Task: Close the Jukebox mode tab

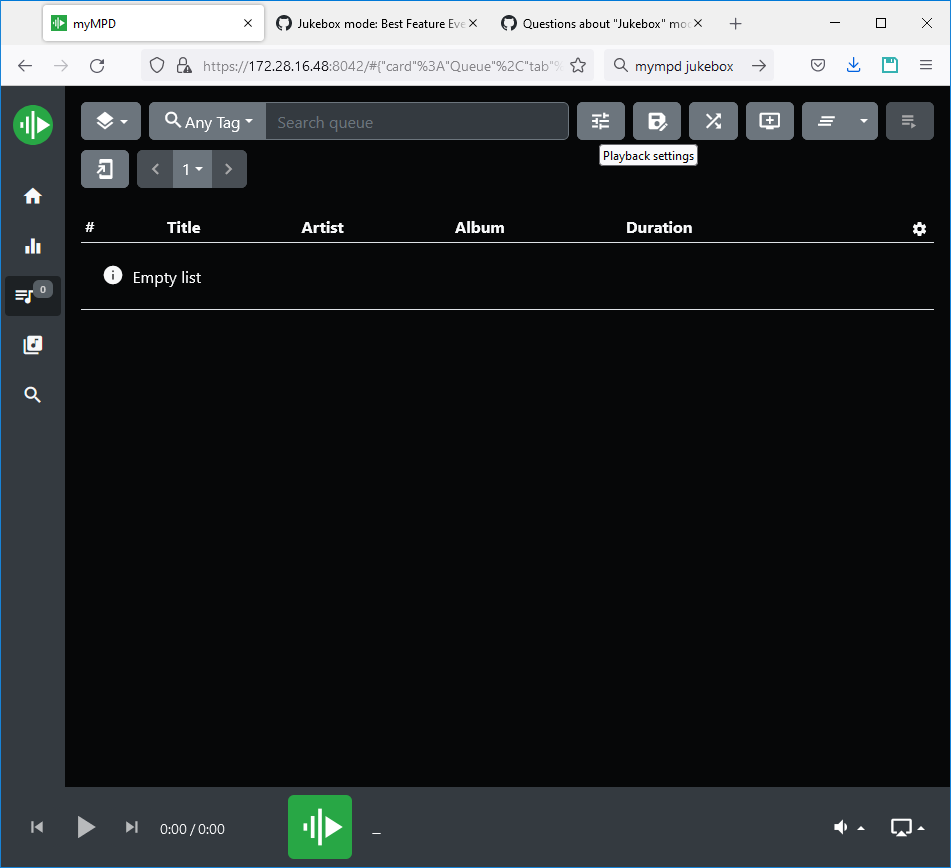Action: coord(473,23)
